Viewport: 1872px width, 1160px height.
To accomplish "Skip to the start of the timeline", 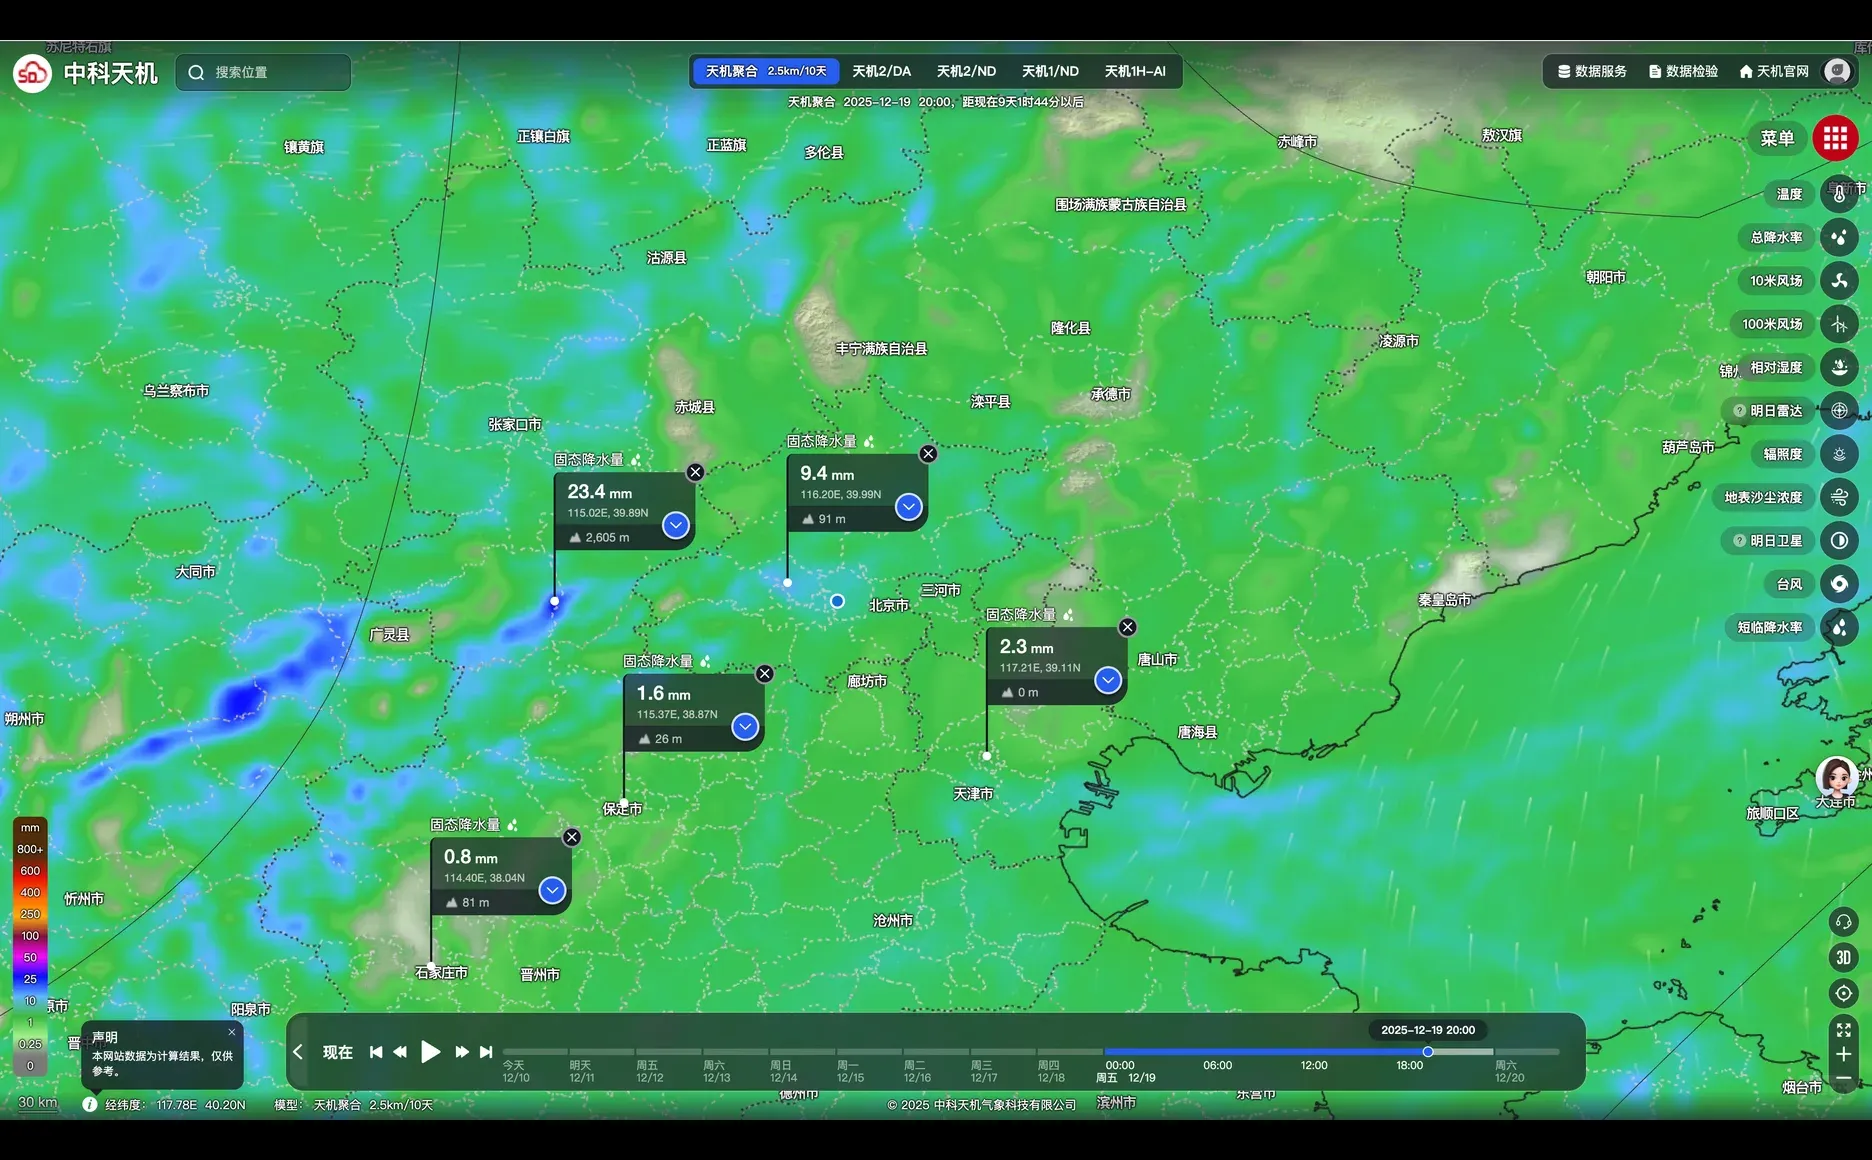I will 376,1052.
